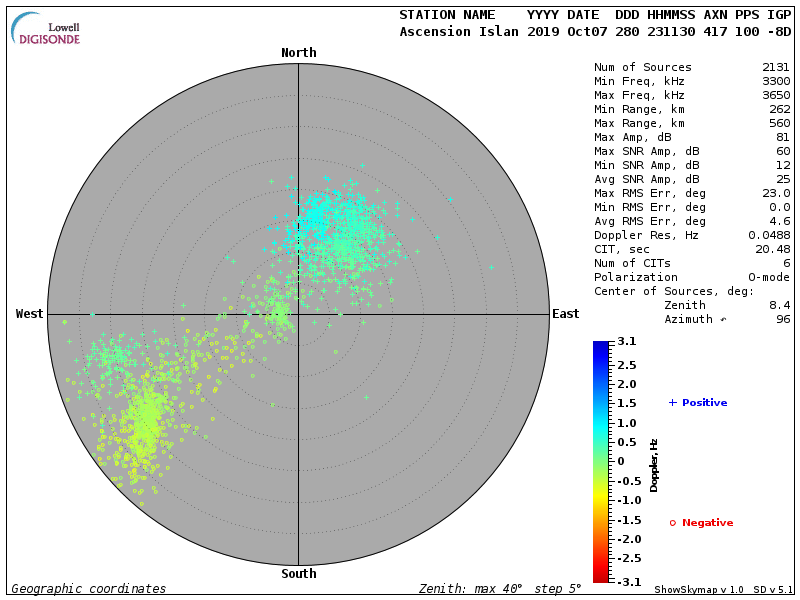The width and height of the screenshot is (800, 600).
Task: Select the West compass label
Action: (29, 314)
